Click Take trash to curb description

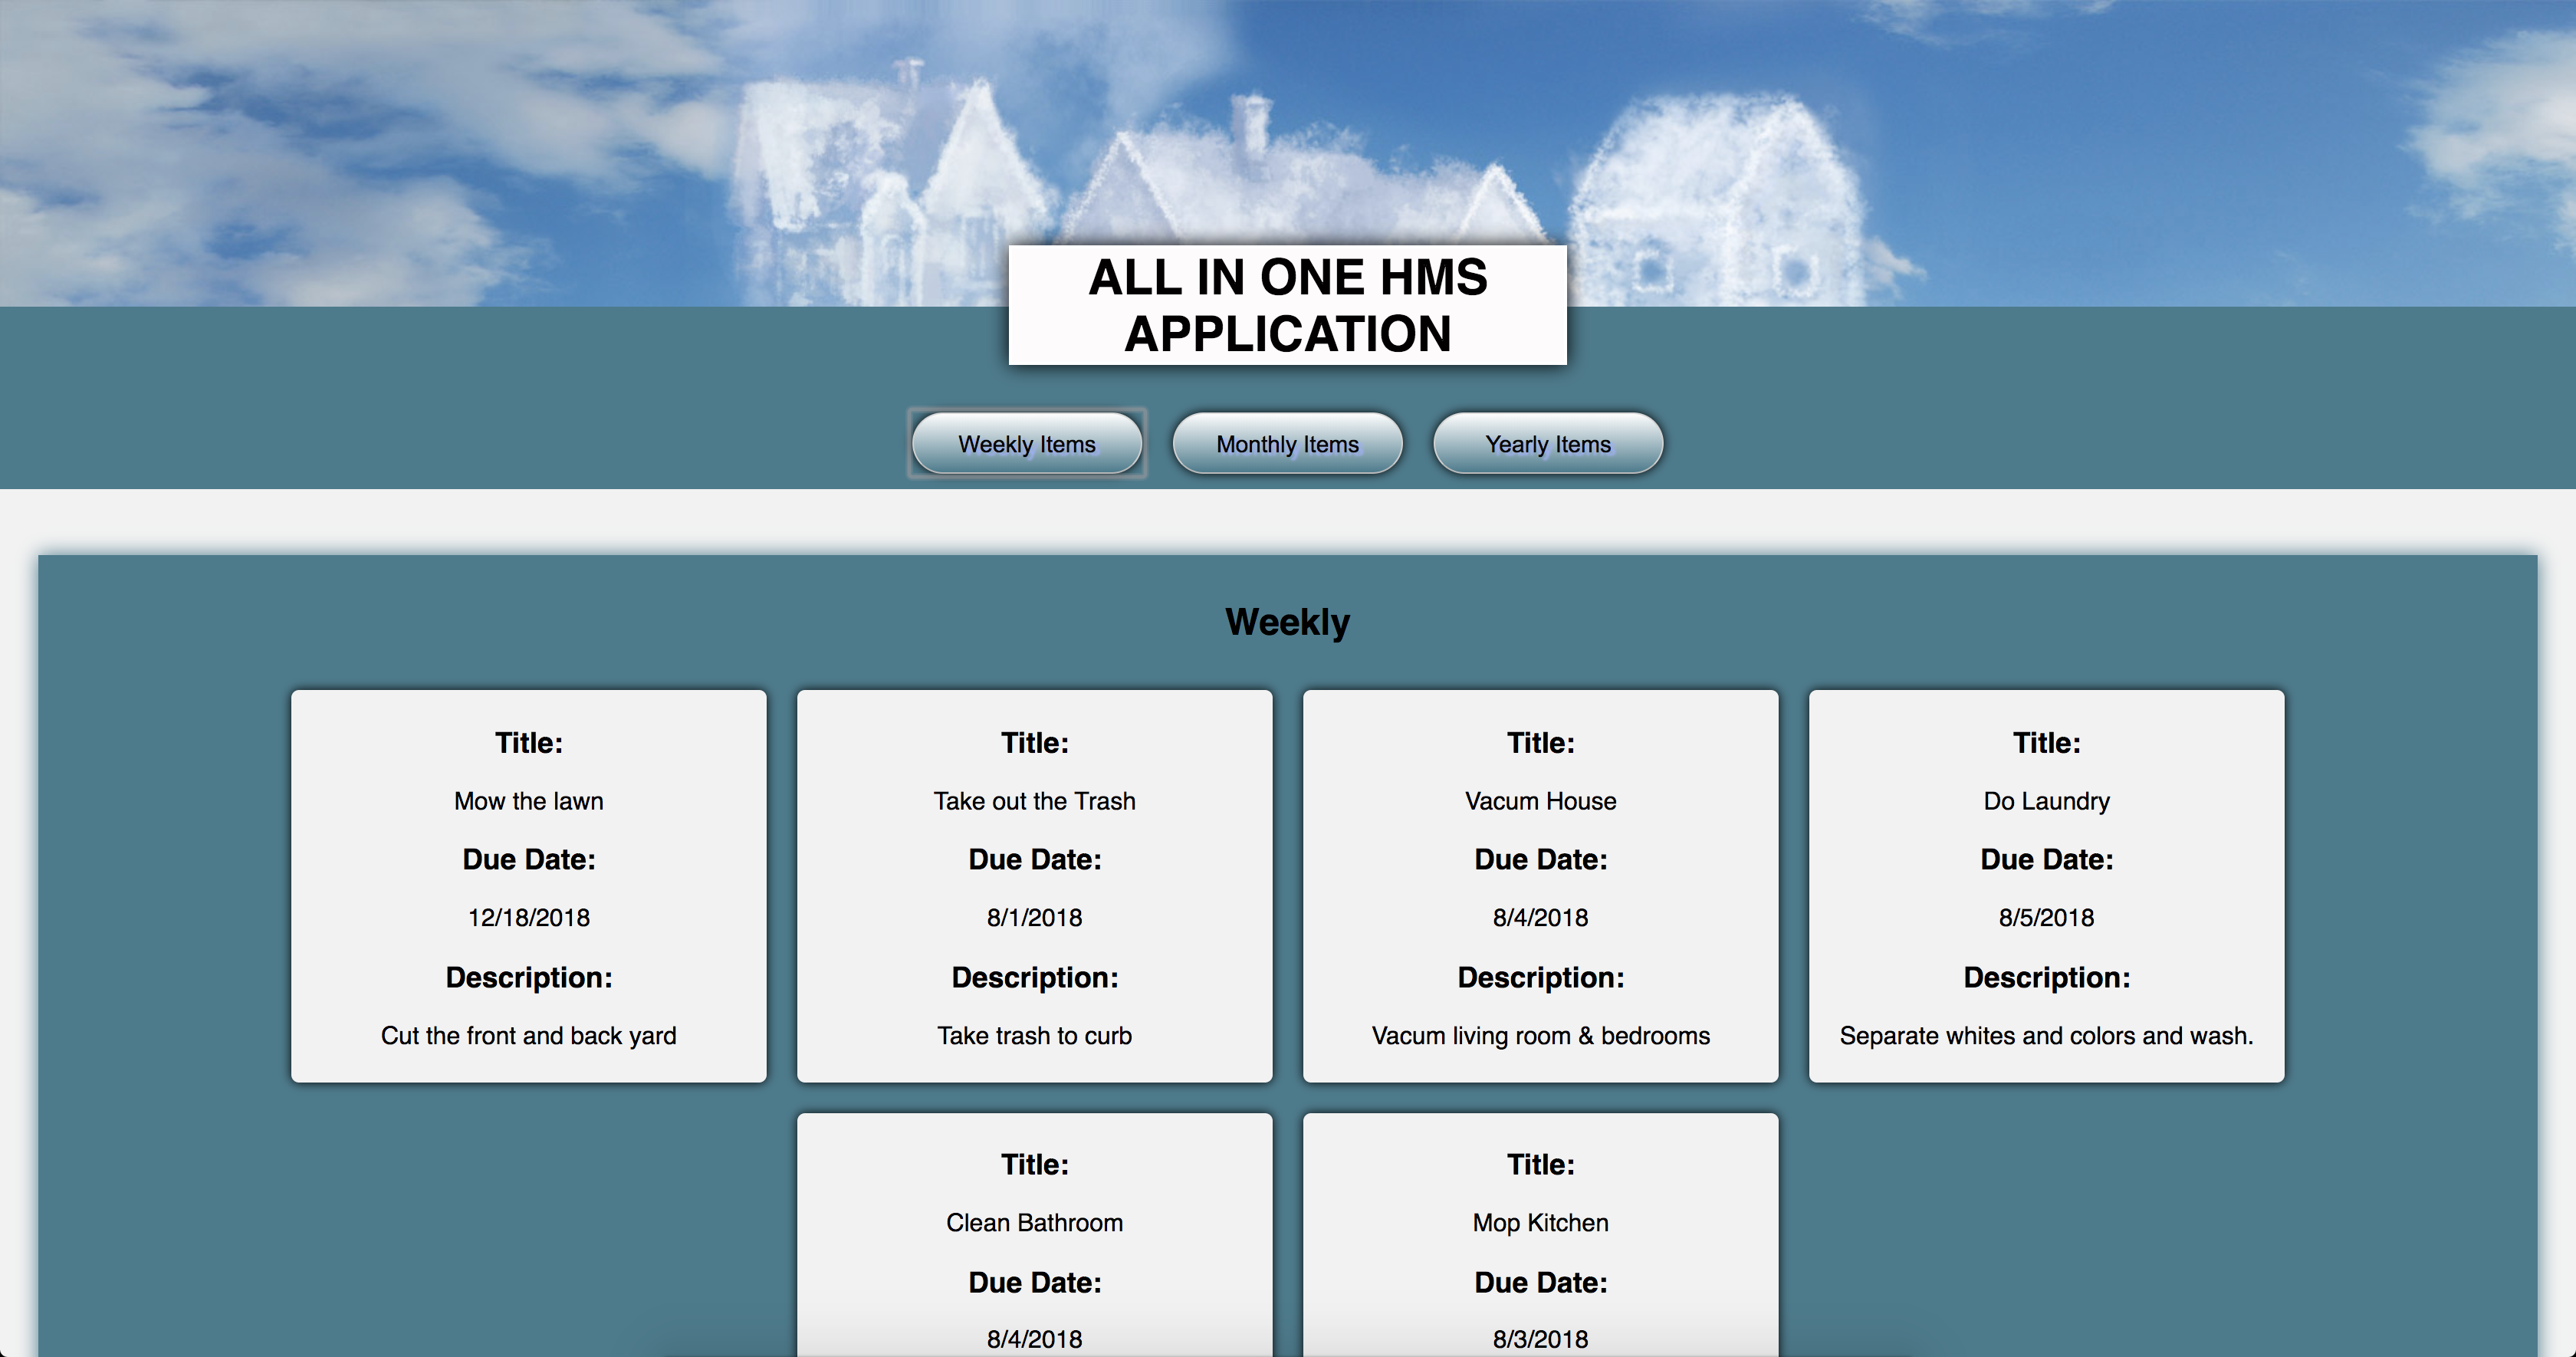pyautogui.click(x=1034, y=1036)
